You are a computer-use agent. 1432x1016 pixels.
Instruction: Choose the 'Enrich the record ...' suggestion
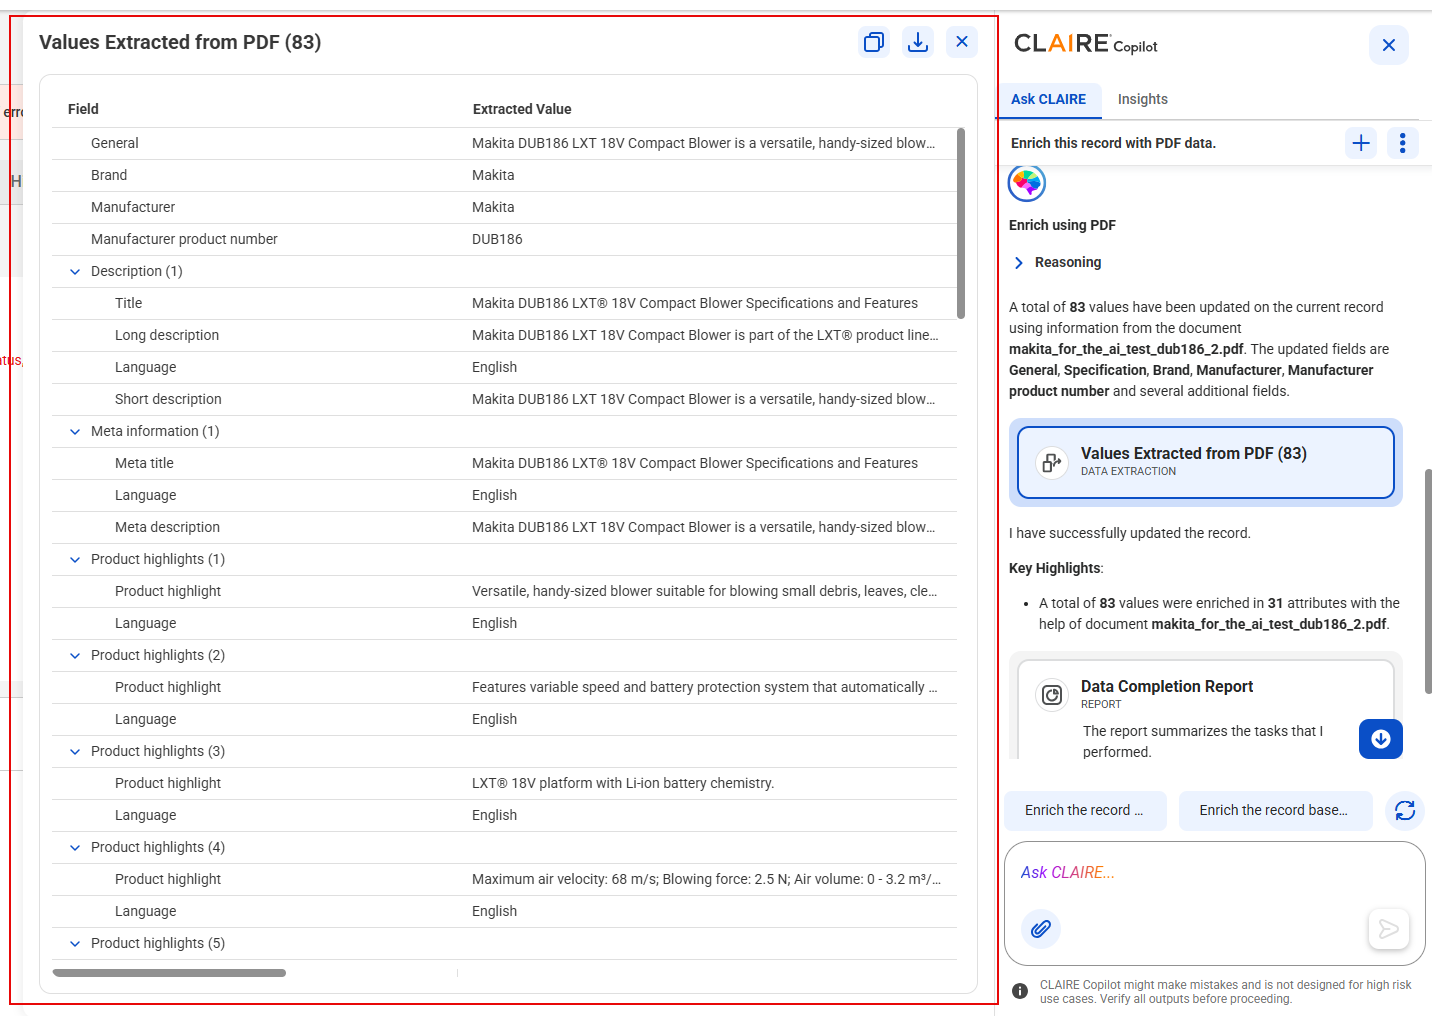click(x=1085, y=810)
